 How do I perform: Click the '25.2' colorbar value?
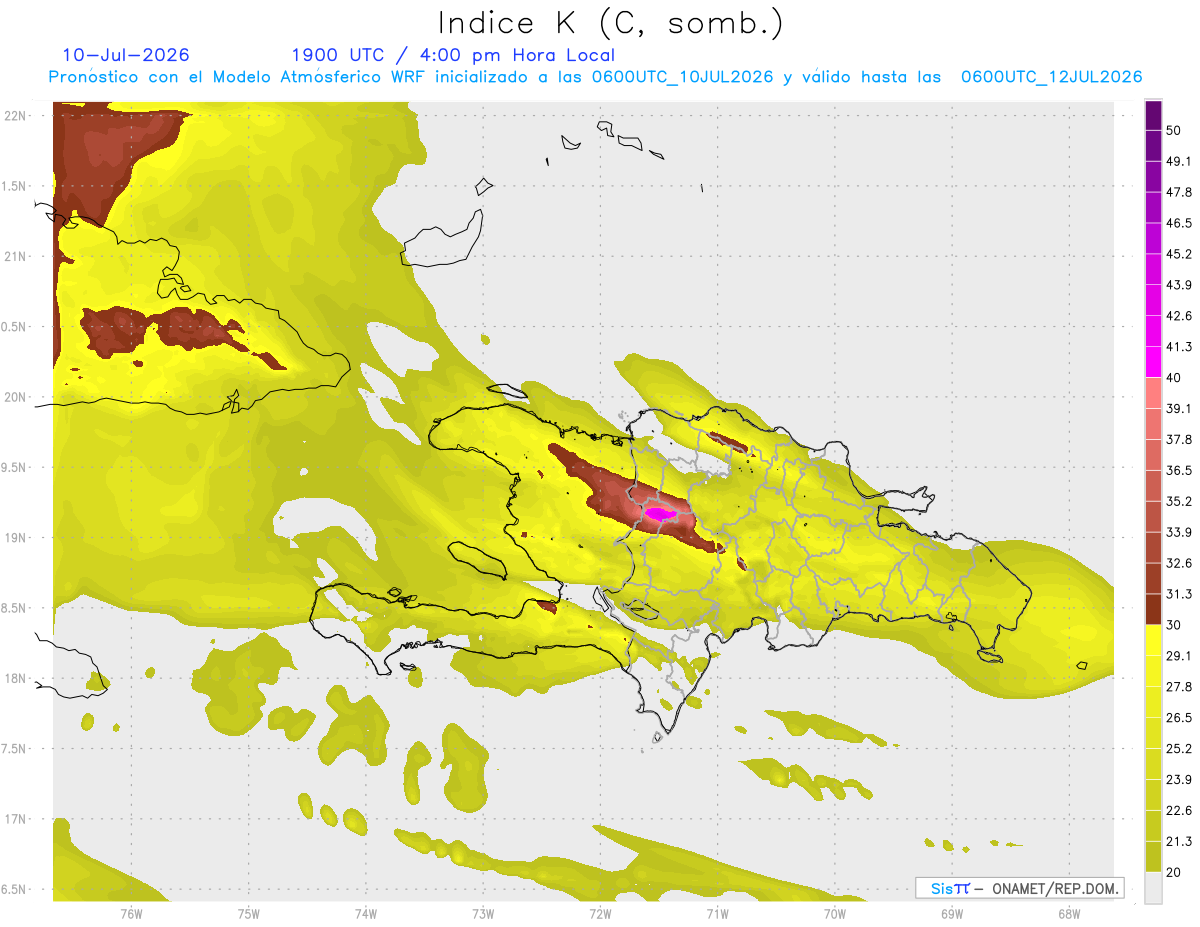click(x=1179, y=748)
